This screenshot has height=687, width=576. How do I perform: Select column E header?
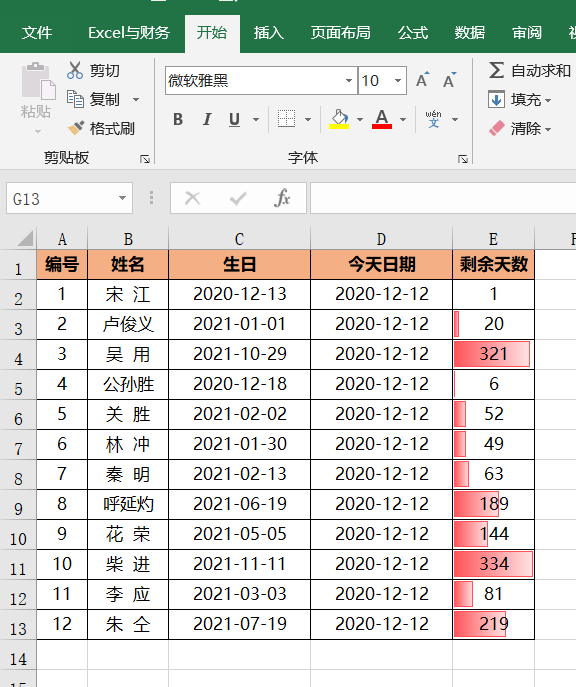[493, 239]
